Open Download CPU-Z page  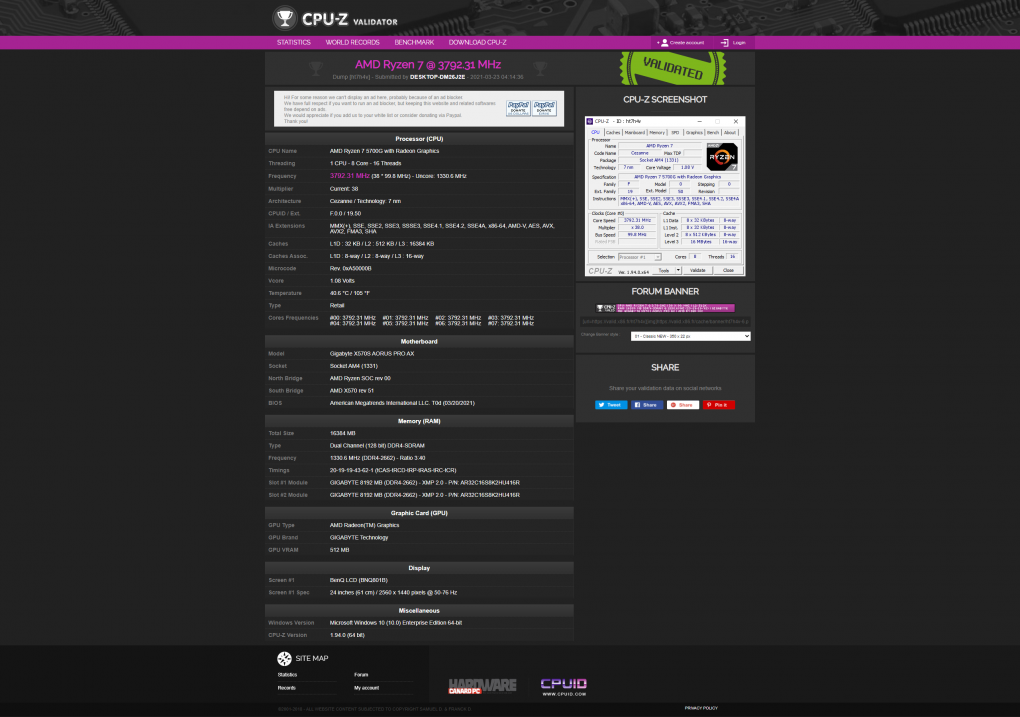[477, 42]
